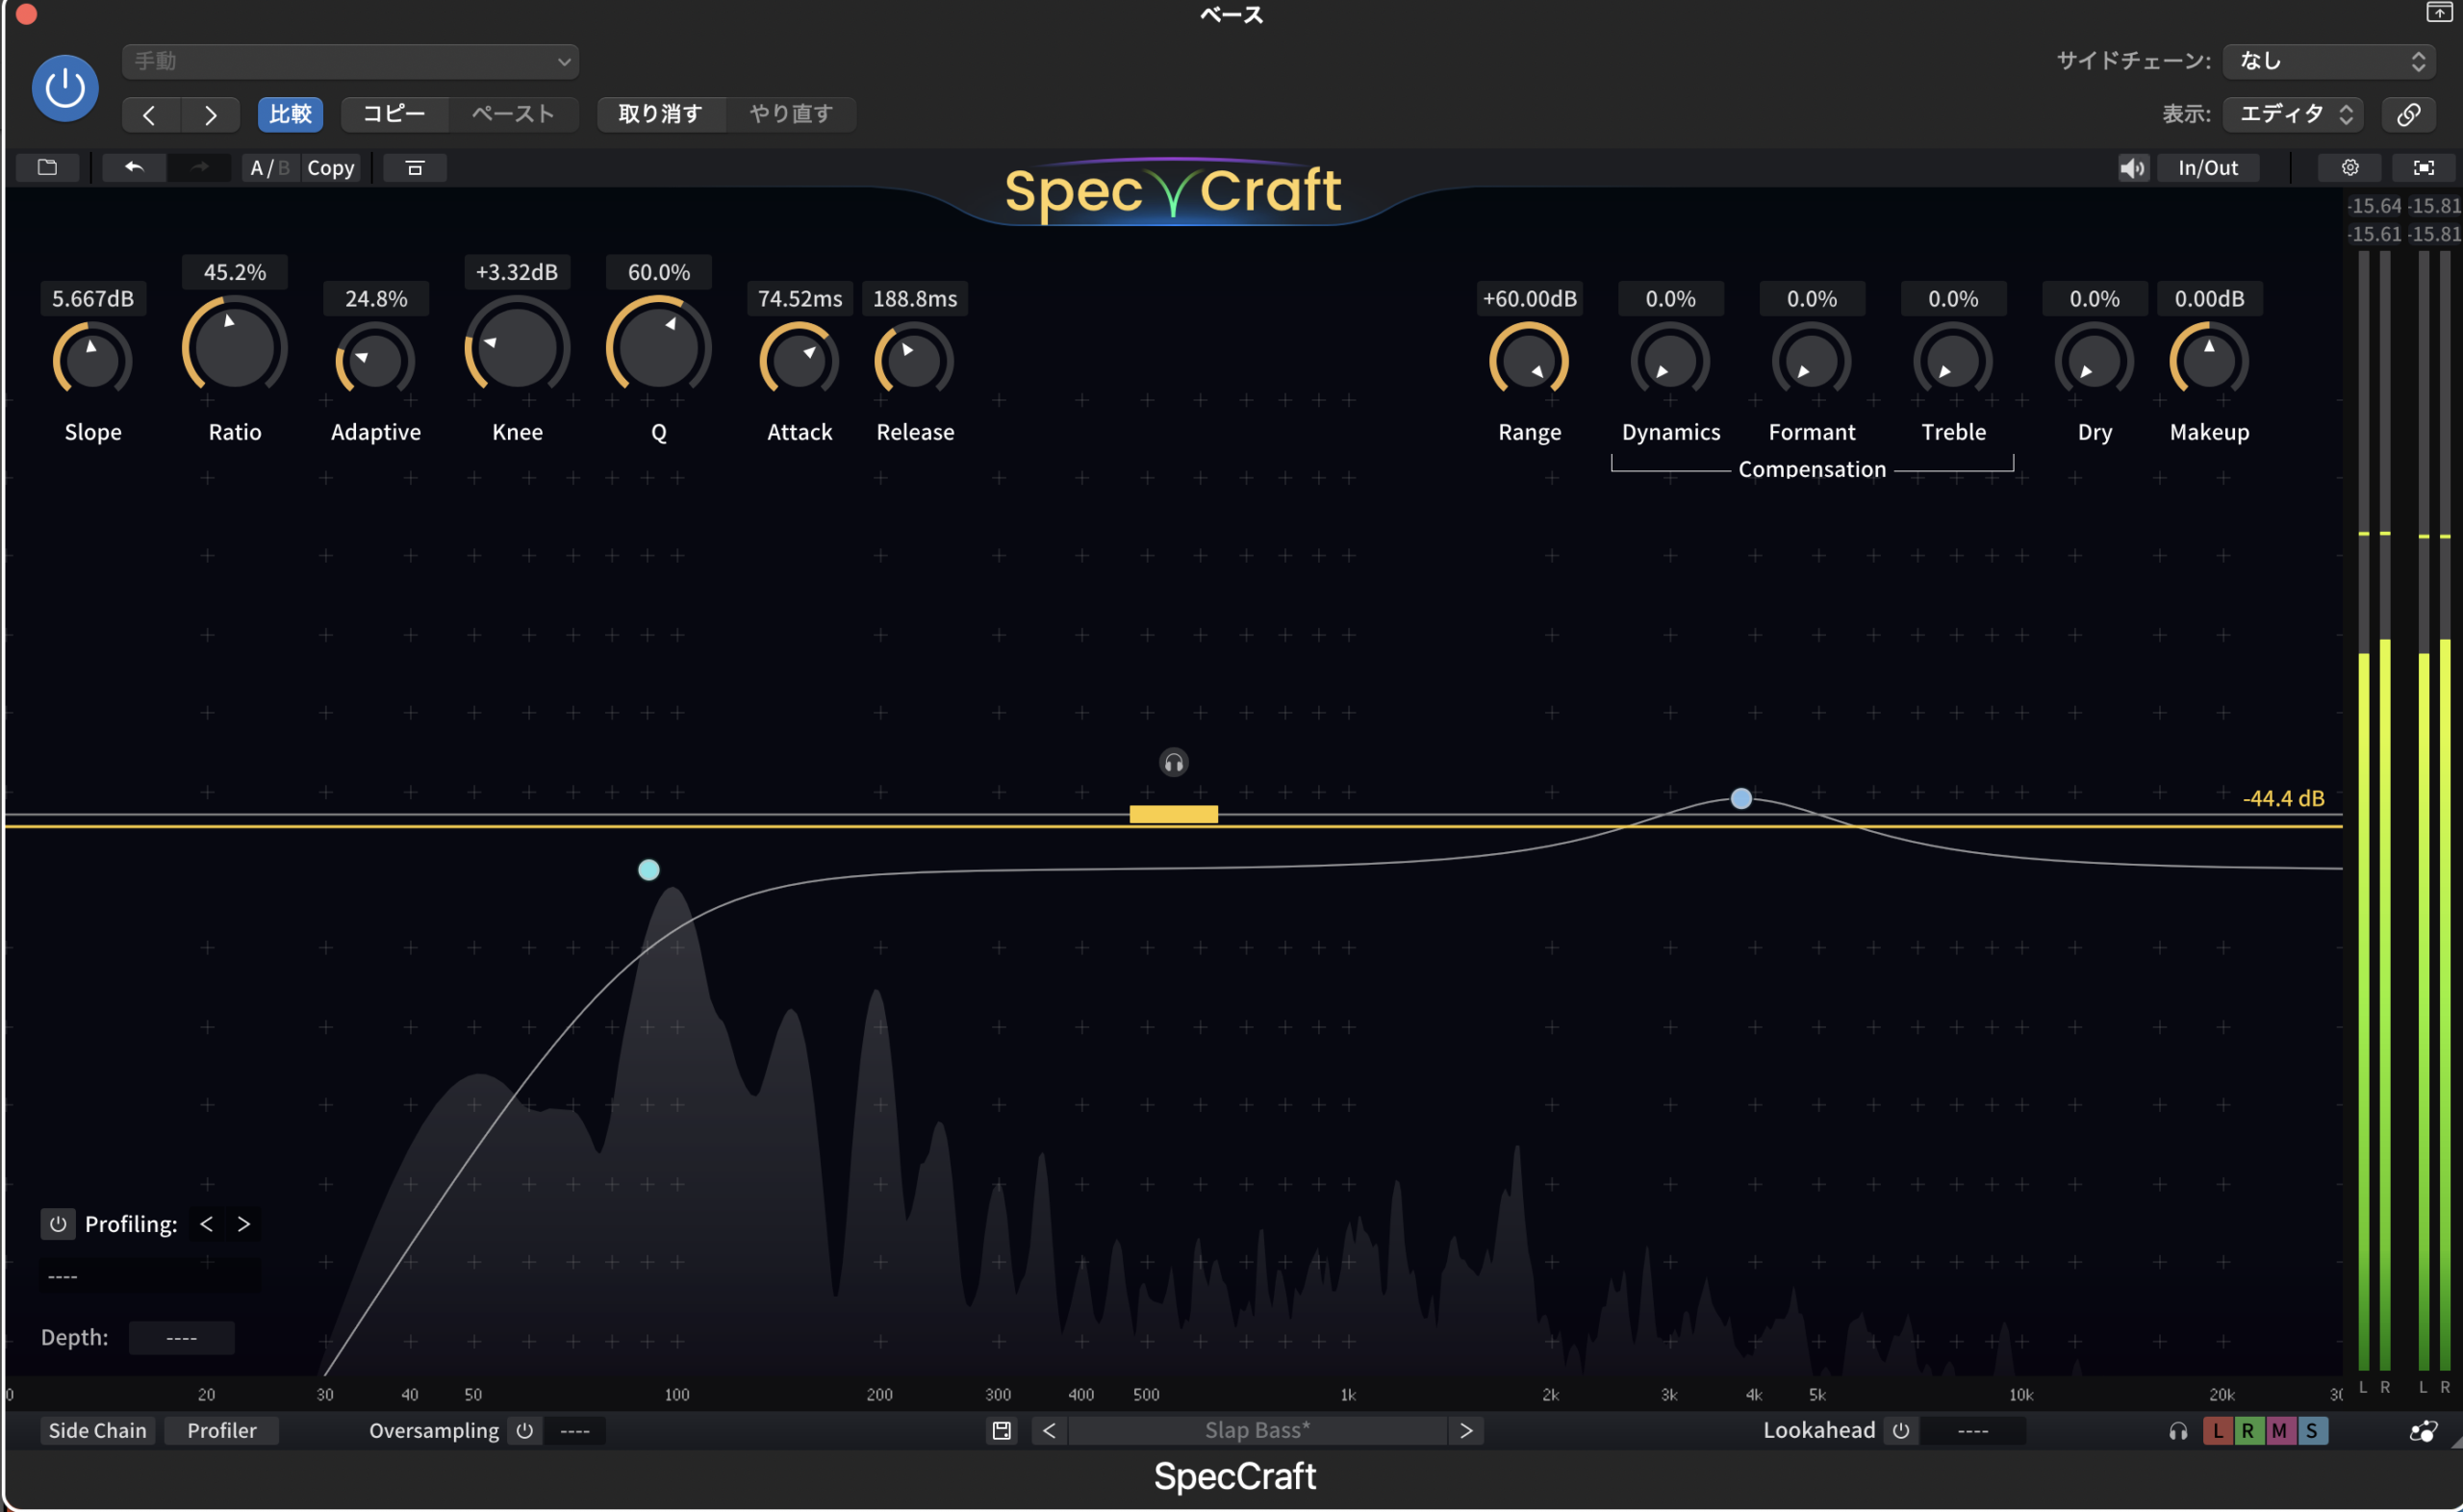Screen dimensions: 2463x1512
Task: Open the preset folder icon
Action: point(47,167)
